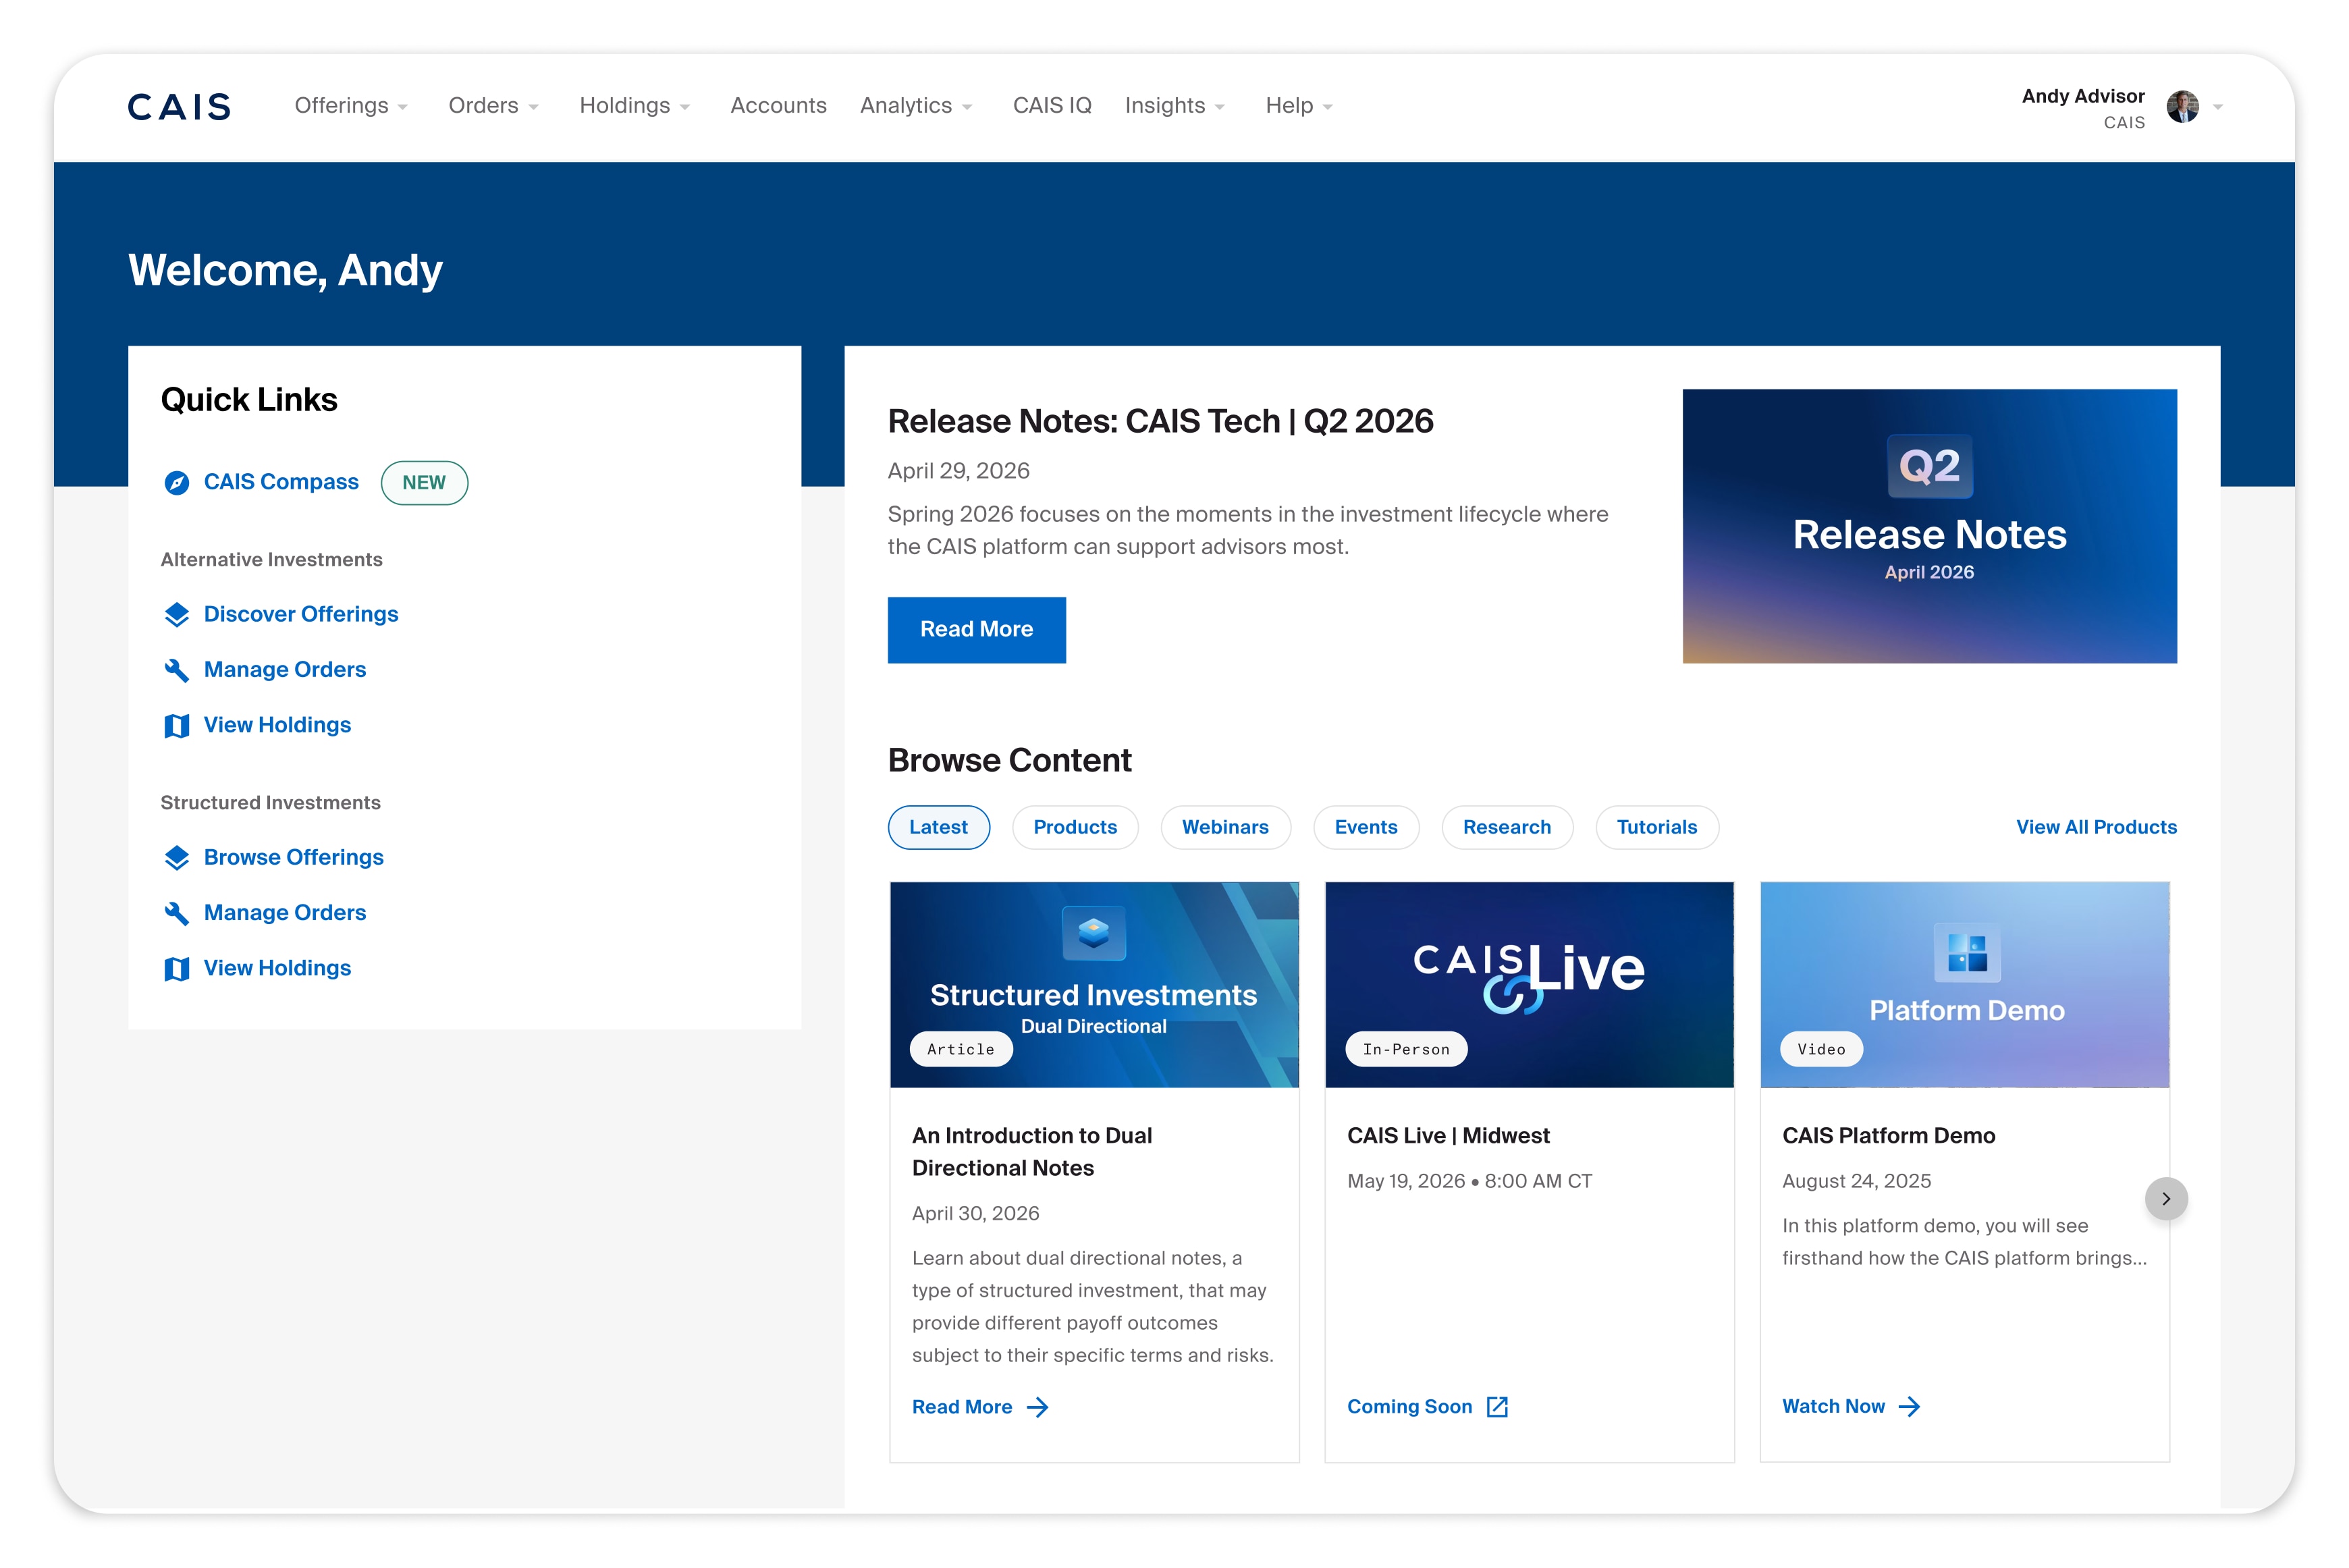Click Watch Now on Platform Demo card

point(1834,1407)
